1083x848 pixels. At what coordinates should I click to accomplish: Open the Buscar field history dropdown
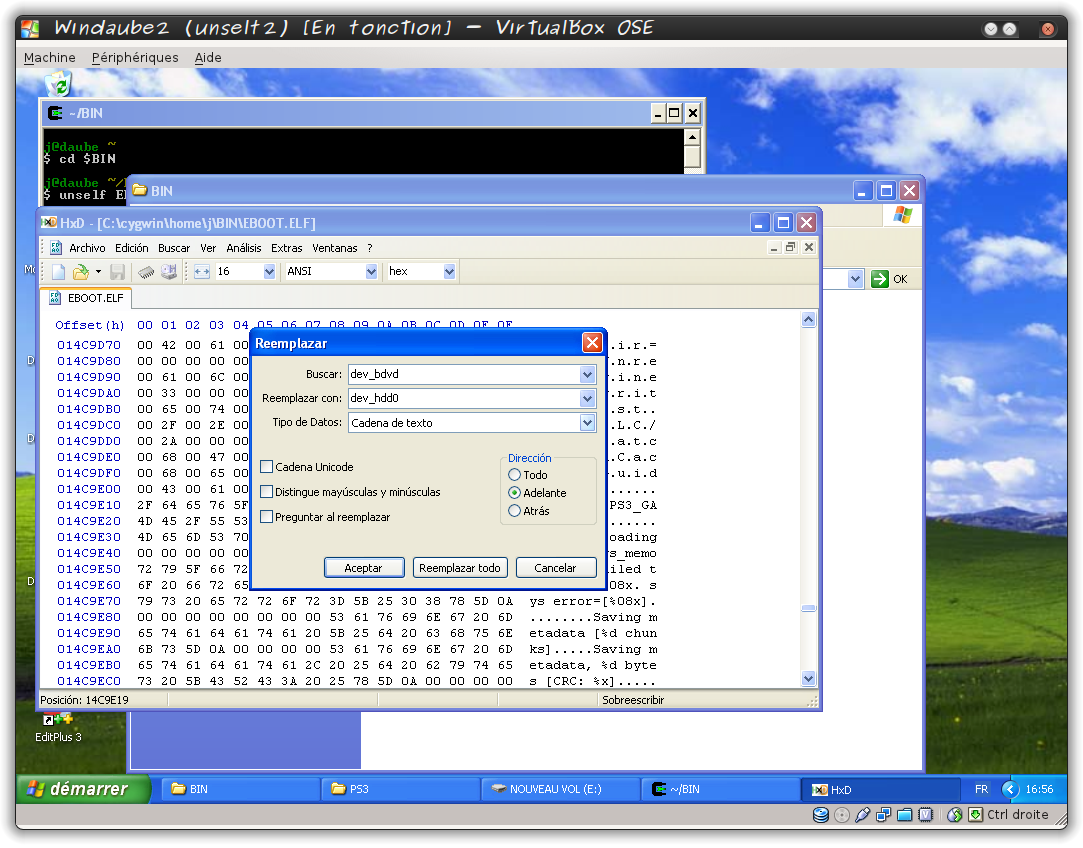tap(587, 375)
